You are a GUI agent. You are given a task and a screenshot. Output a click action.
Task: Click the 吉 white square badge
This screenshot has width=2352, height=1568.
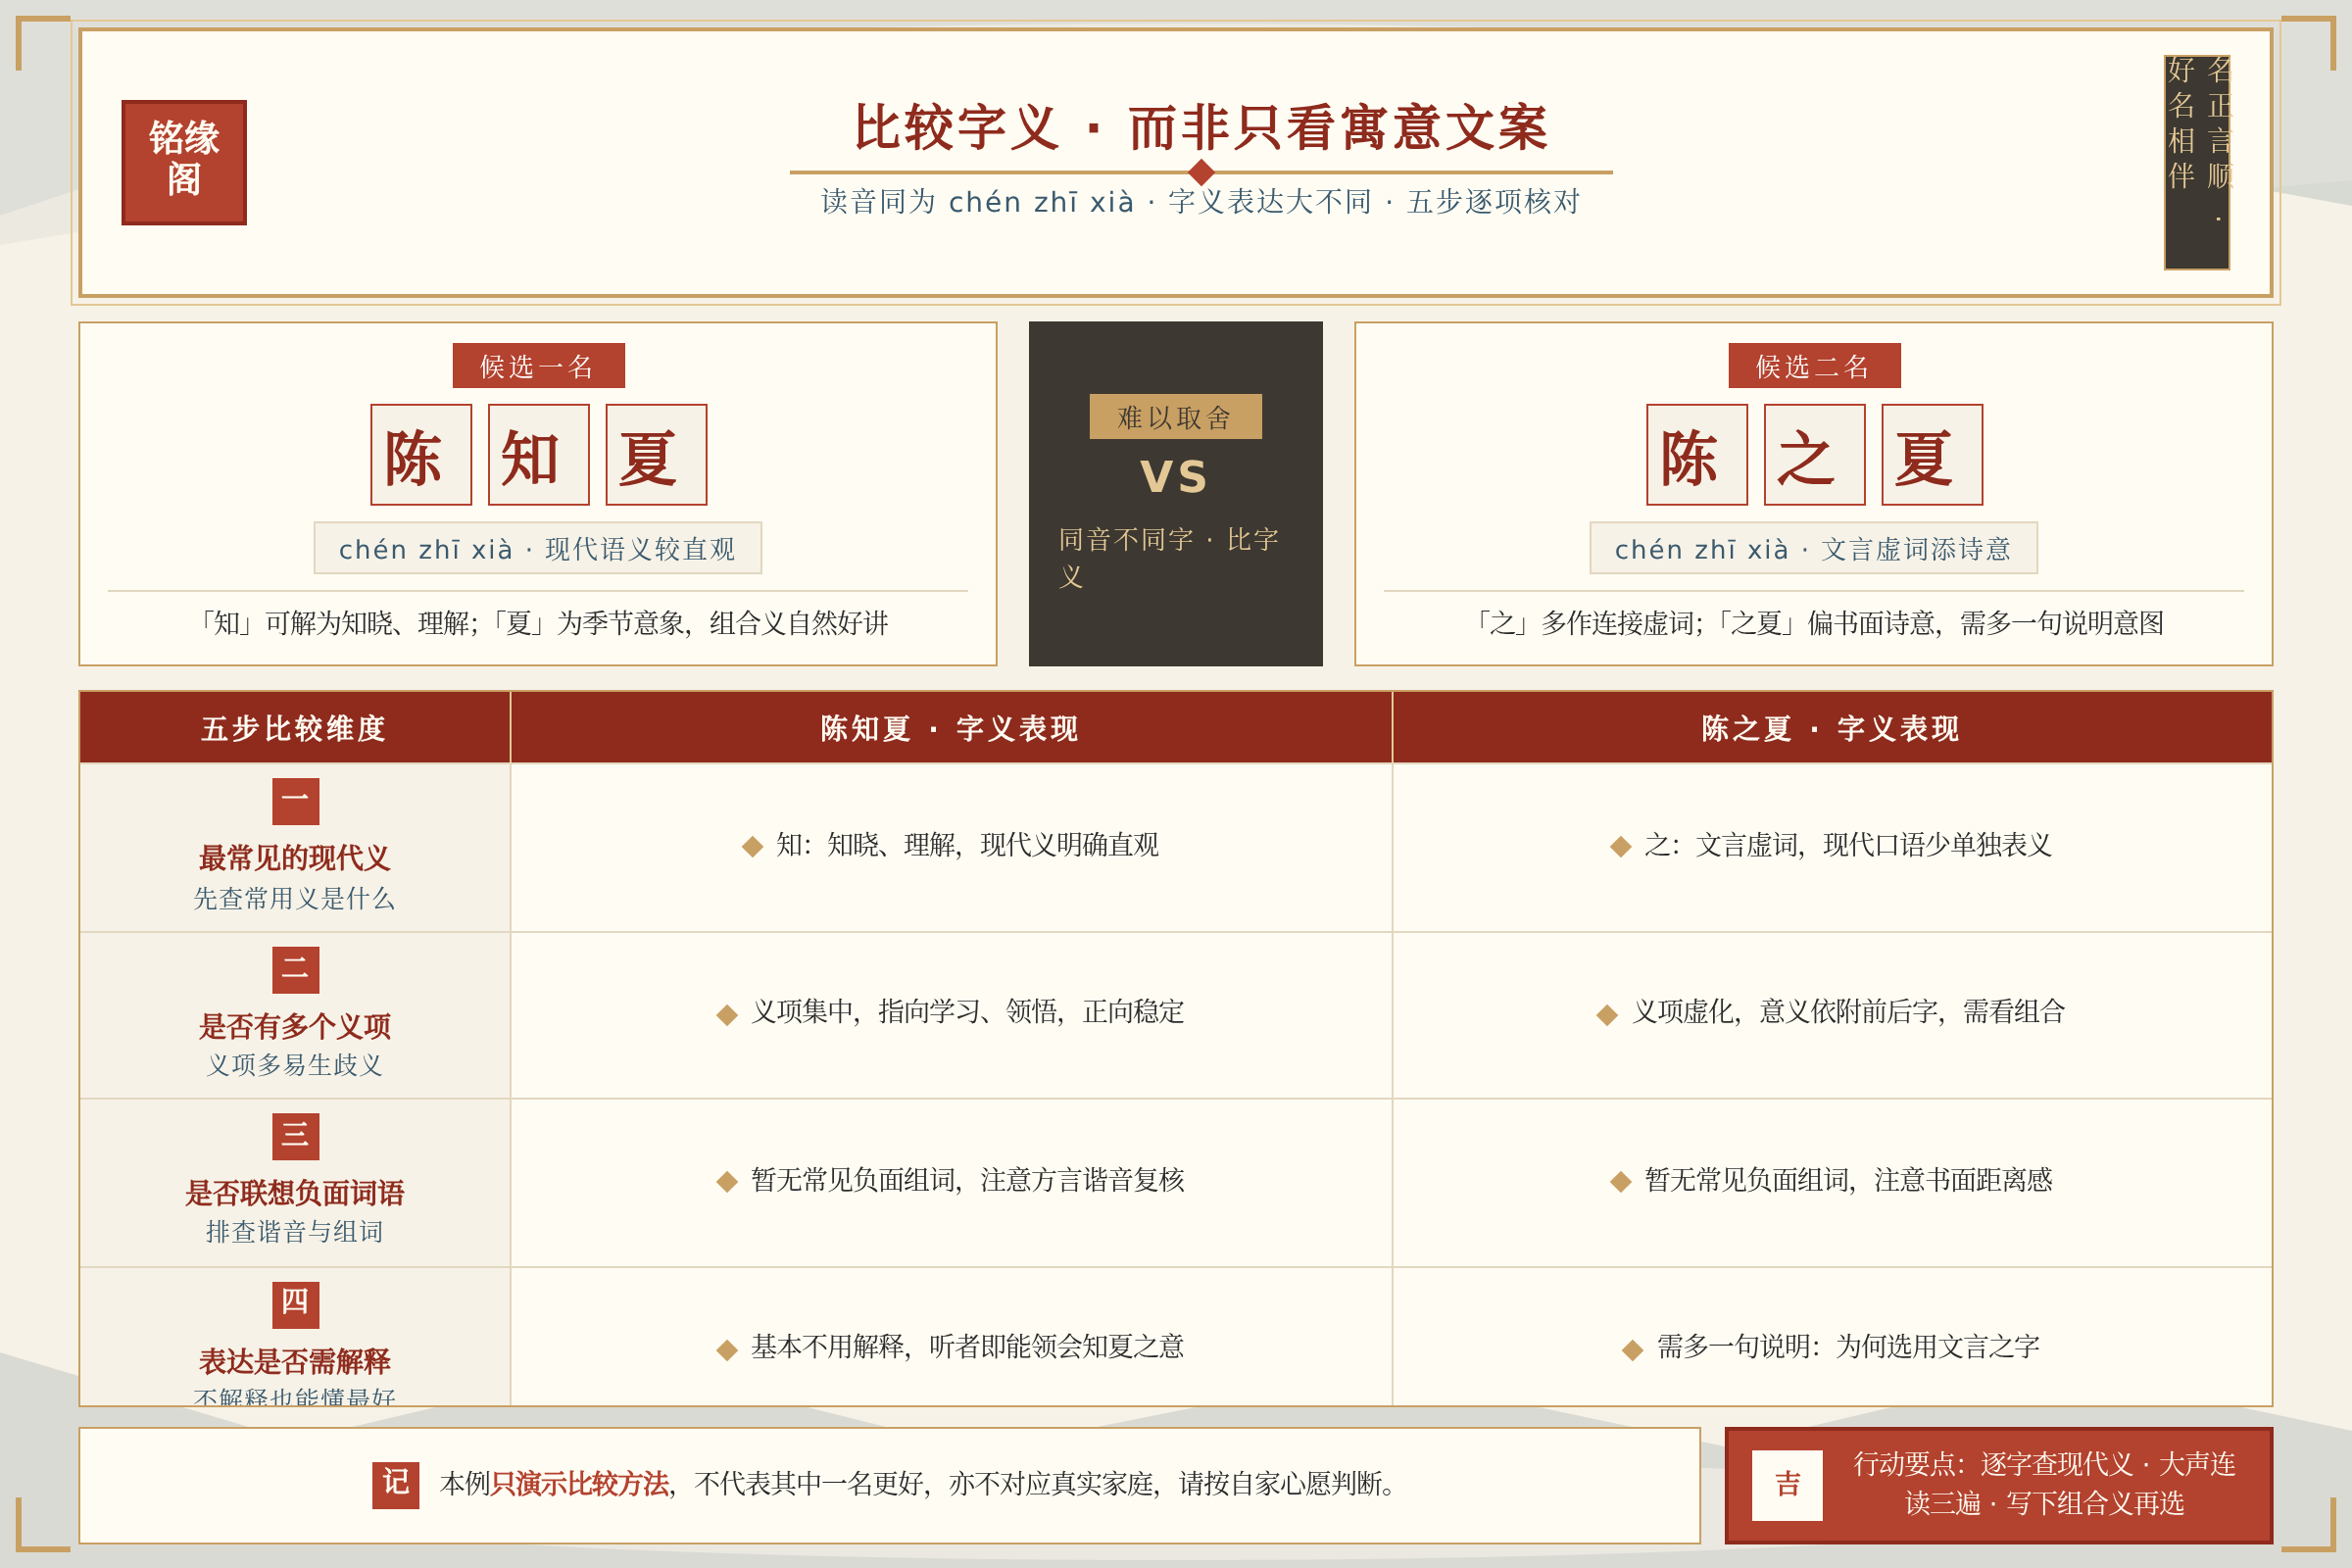coord(1787,1485)
